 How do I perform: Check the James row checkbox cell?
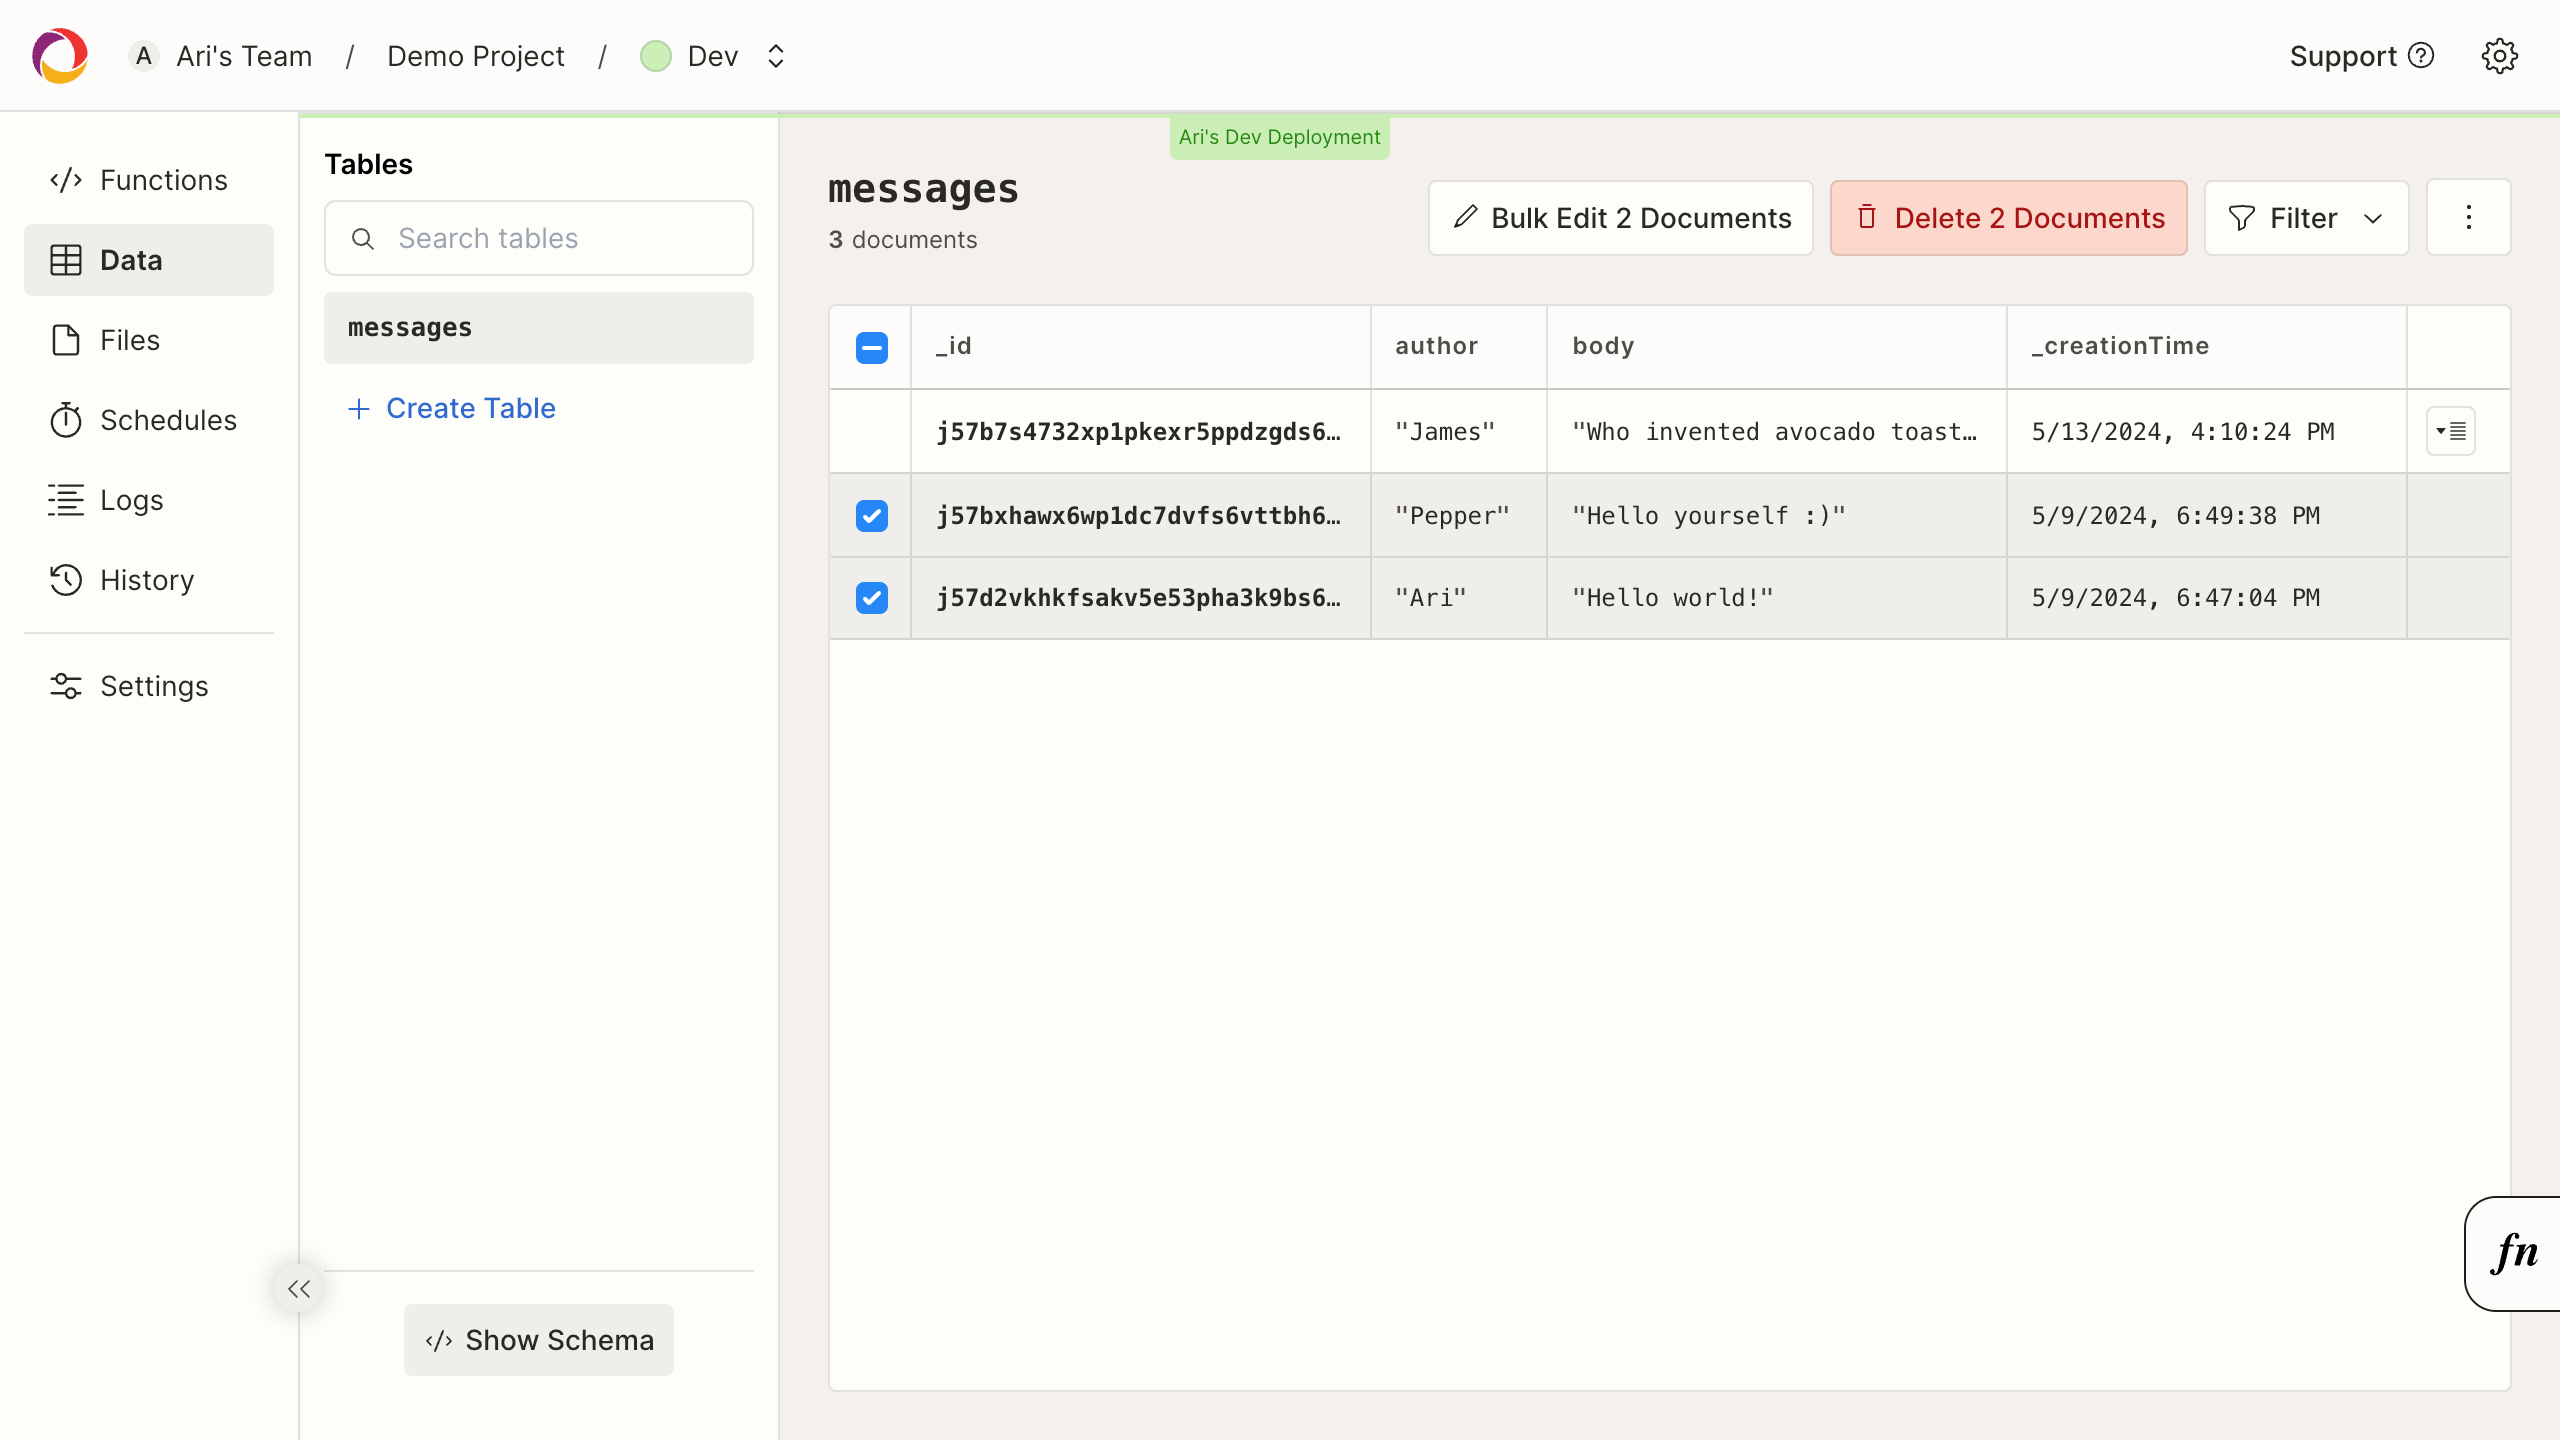[870, 432]
